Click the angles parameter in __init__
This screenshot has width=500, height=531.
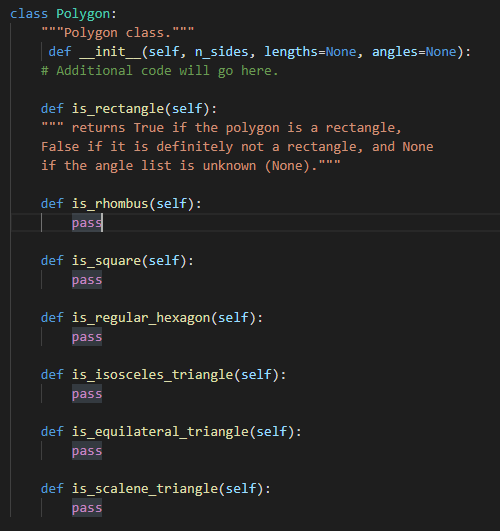click(395, 52)
